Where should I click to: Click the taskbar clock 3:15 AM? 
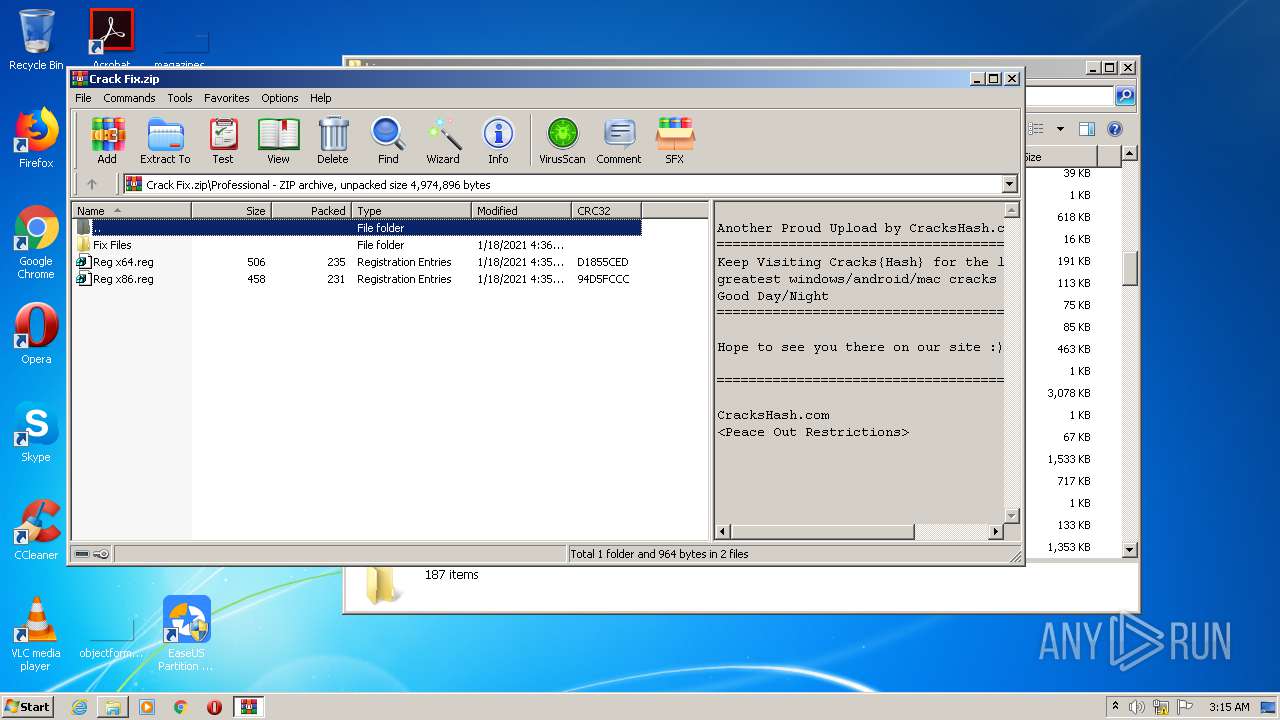[1229, 707]
